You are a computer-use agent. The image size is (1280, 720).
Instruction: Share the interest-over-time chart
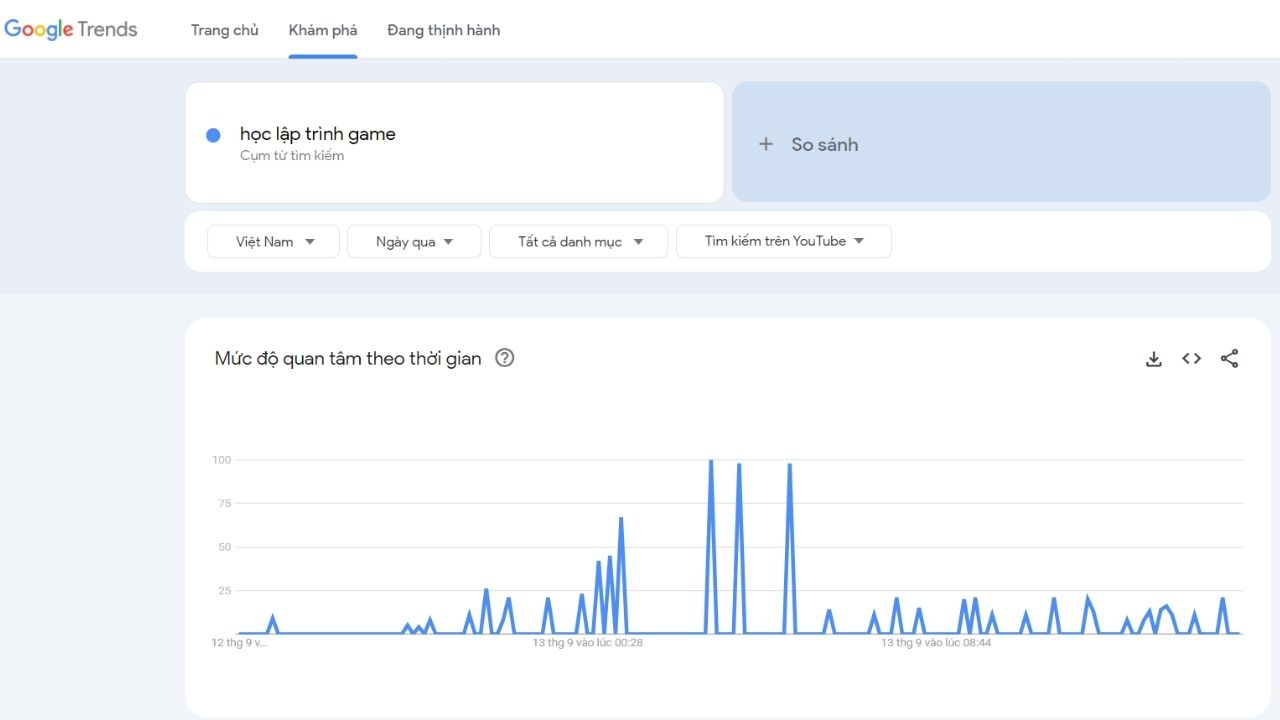(x=1229, y=358)
